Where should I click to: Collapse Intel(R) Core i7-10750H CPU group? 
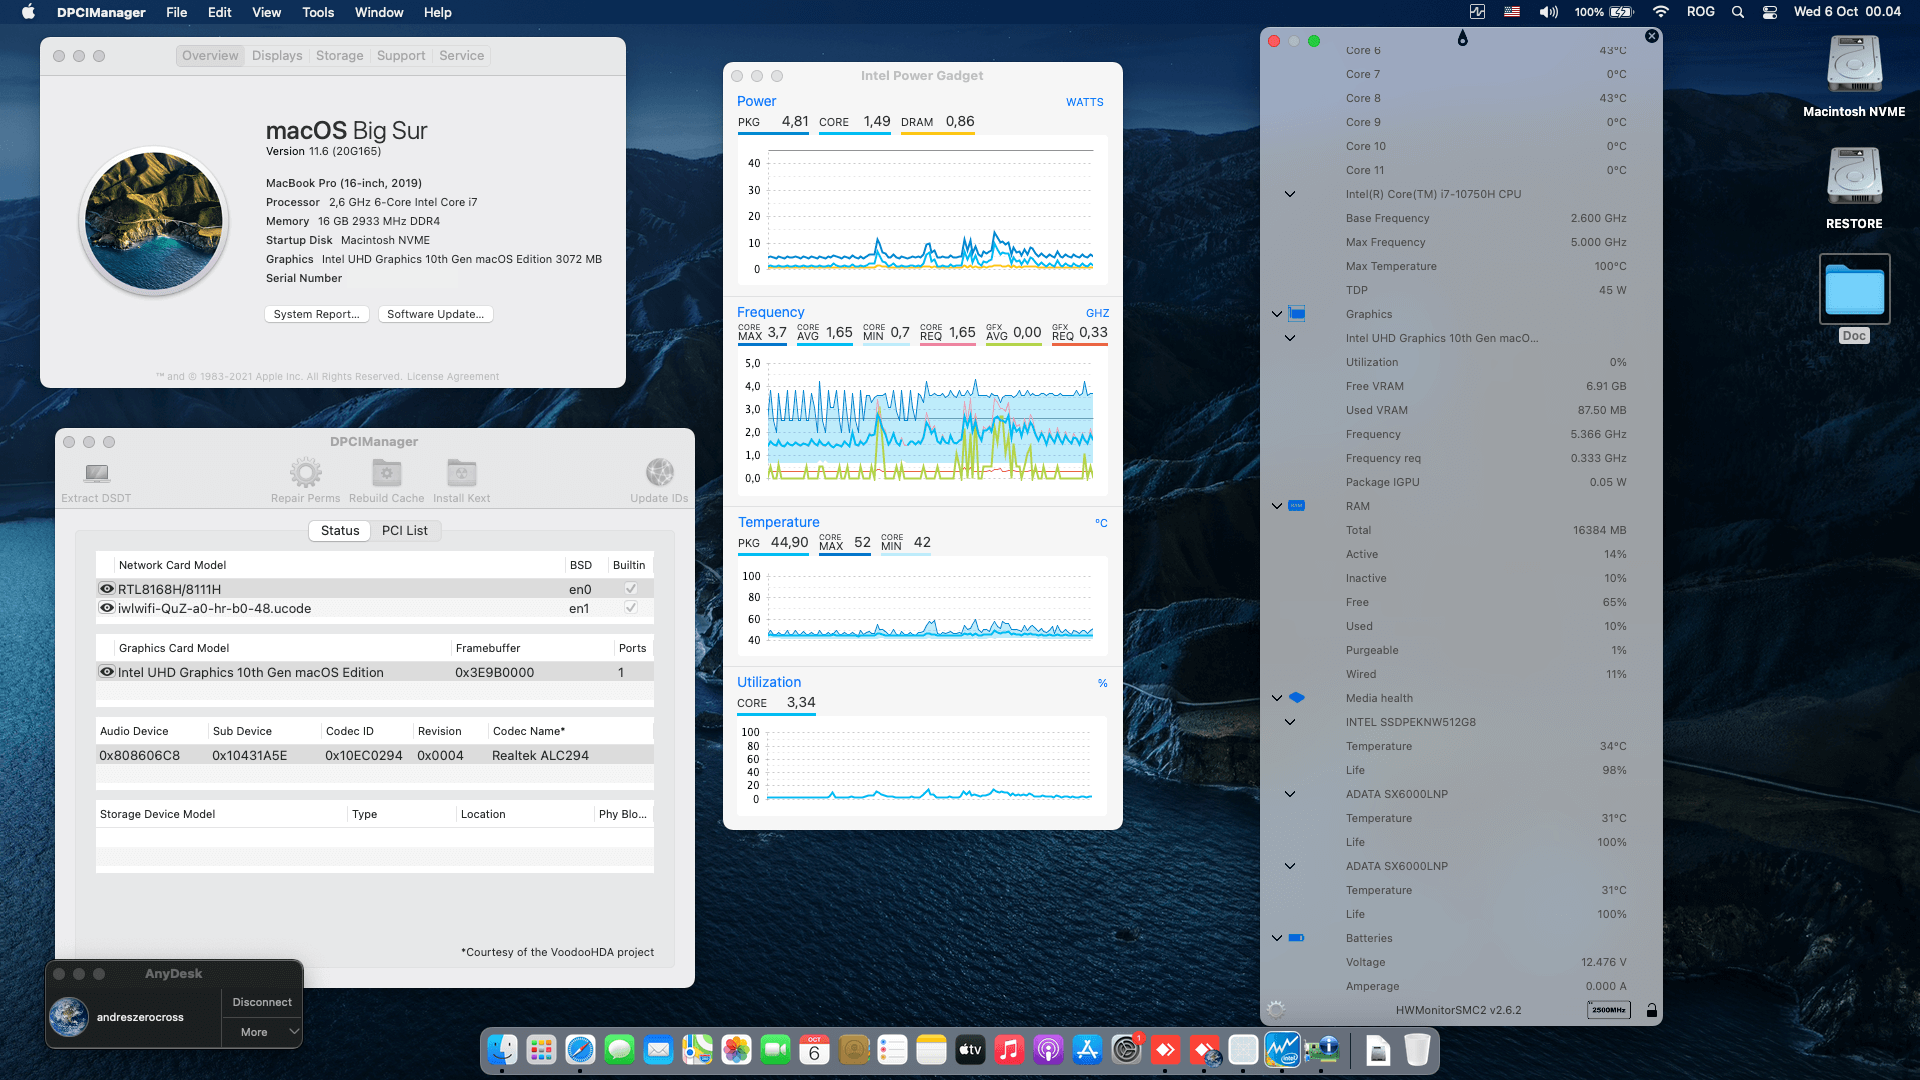coord(1290,194)
